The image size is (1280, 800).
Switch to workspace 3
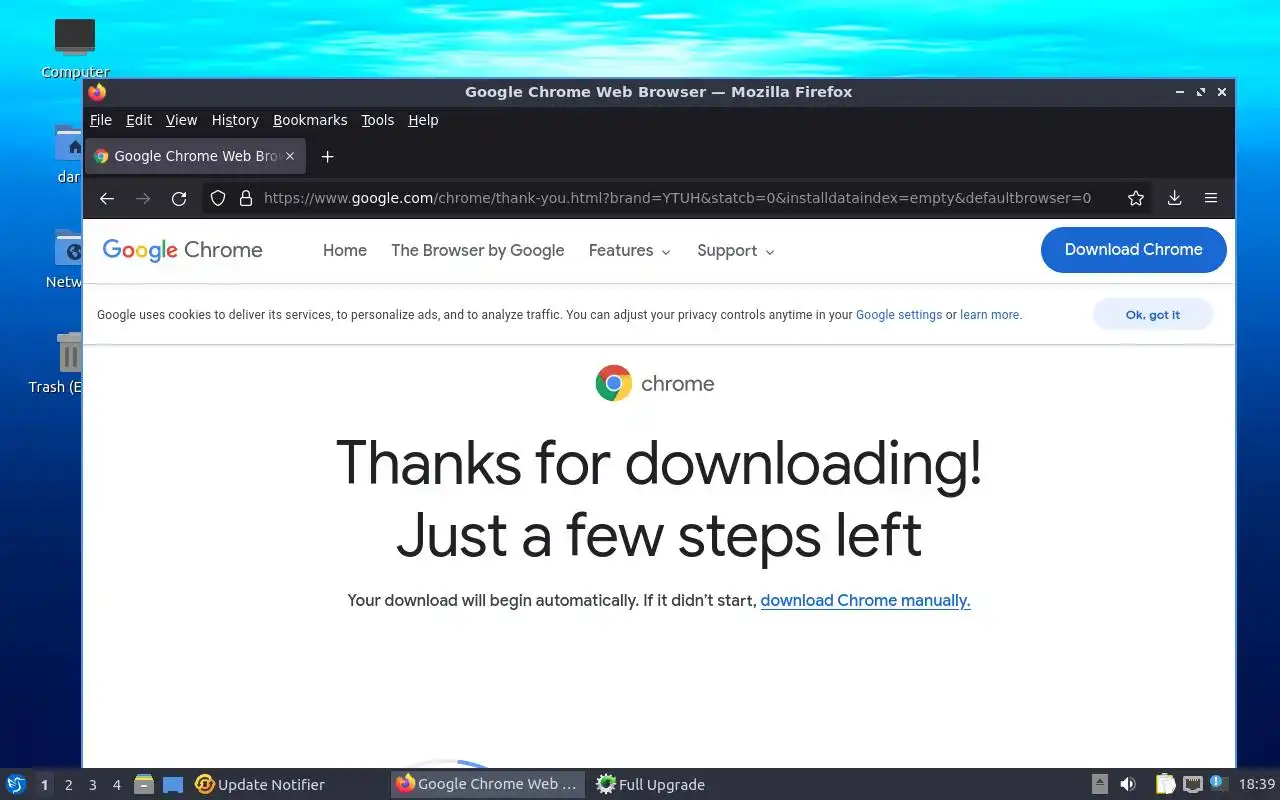pyautogui.click(x=92, y=785)
